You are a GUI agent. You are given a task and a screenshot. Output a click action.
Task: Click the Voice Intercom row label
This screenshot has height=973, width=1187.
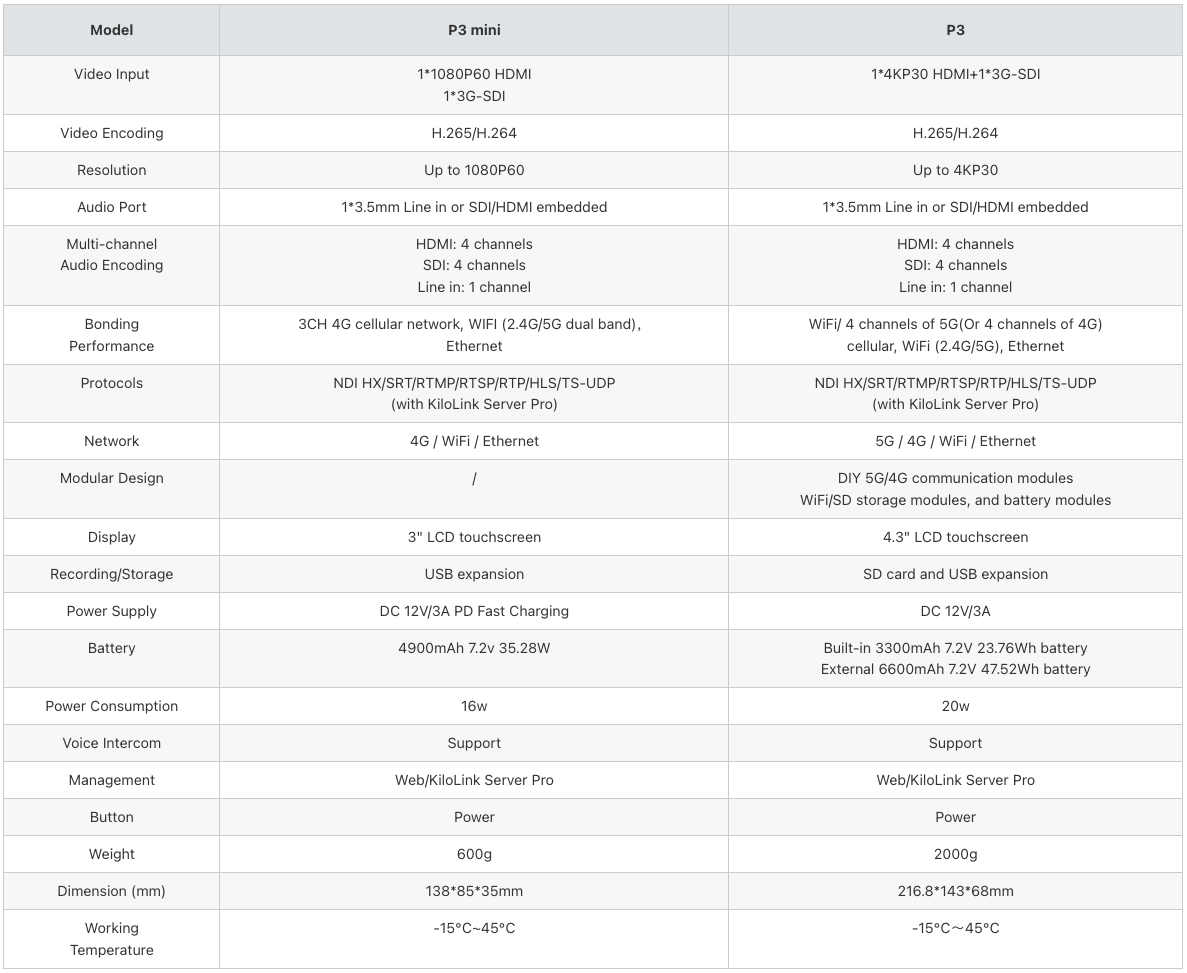pos(112,743)
